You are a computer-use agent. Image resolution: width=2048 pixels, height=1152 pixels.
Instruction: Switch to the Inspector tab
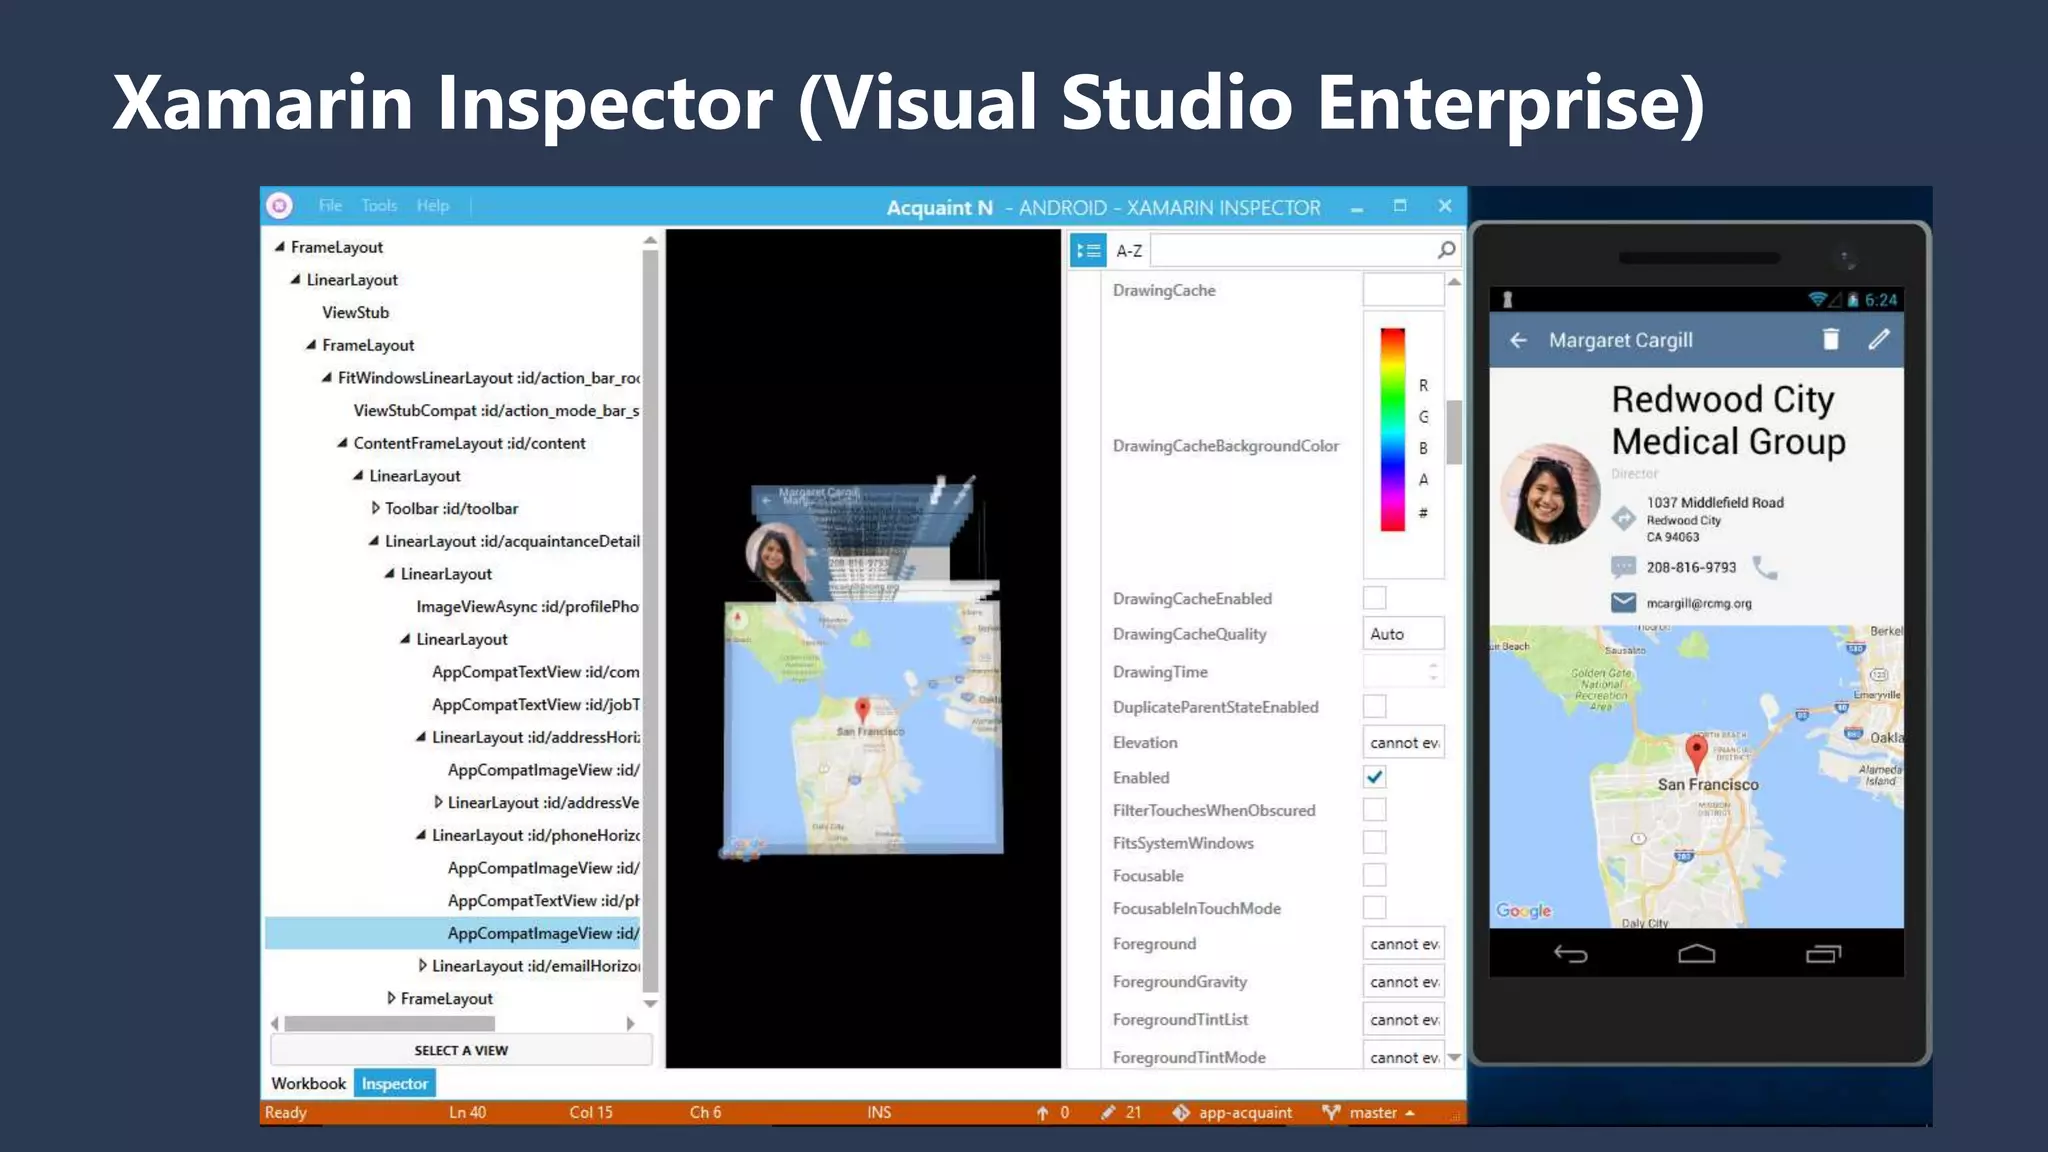(395, 1083)
